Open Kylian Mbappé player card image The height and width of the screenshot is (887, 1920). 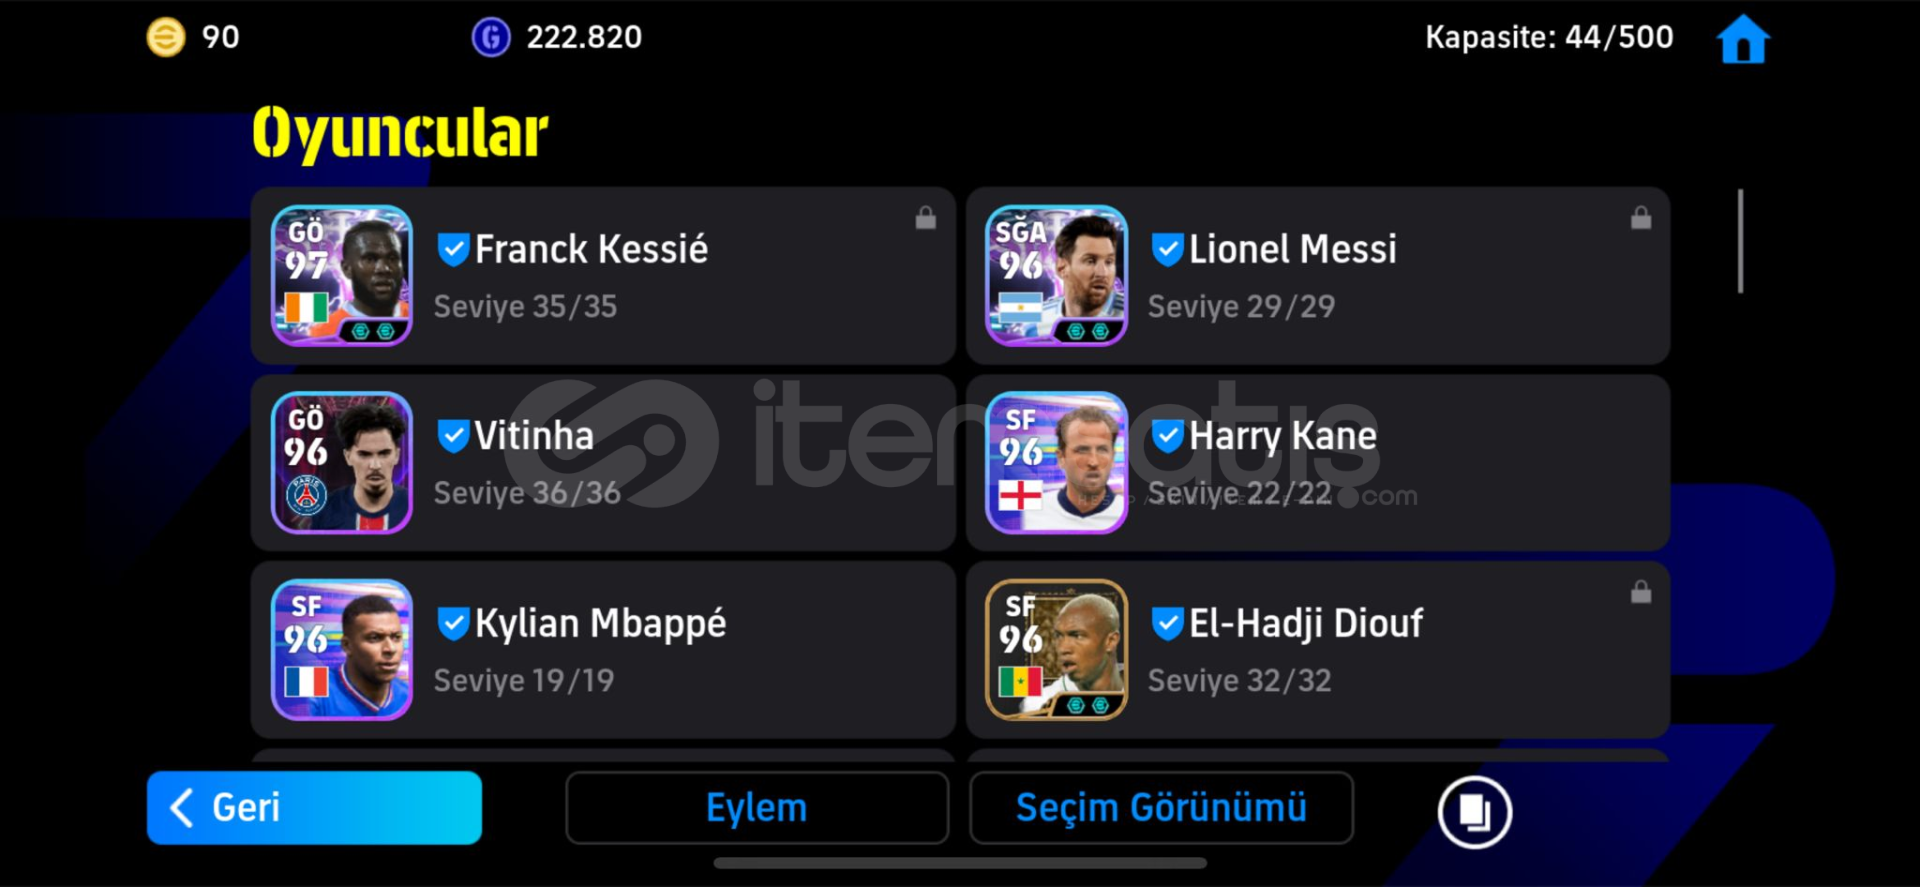click(x=342, y=650)
